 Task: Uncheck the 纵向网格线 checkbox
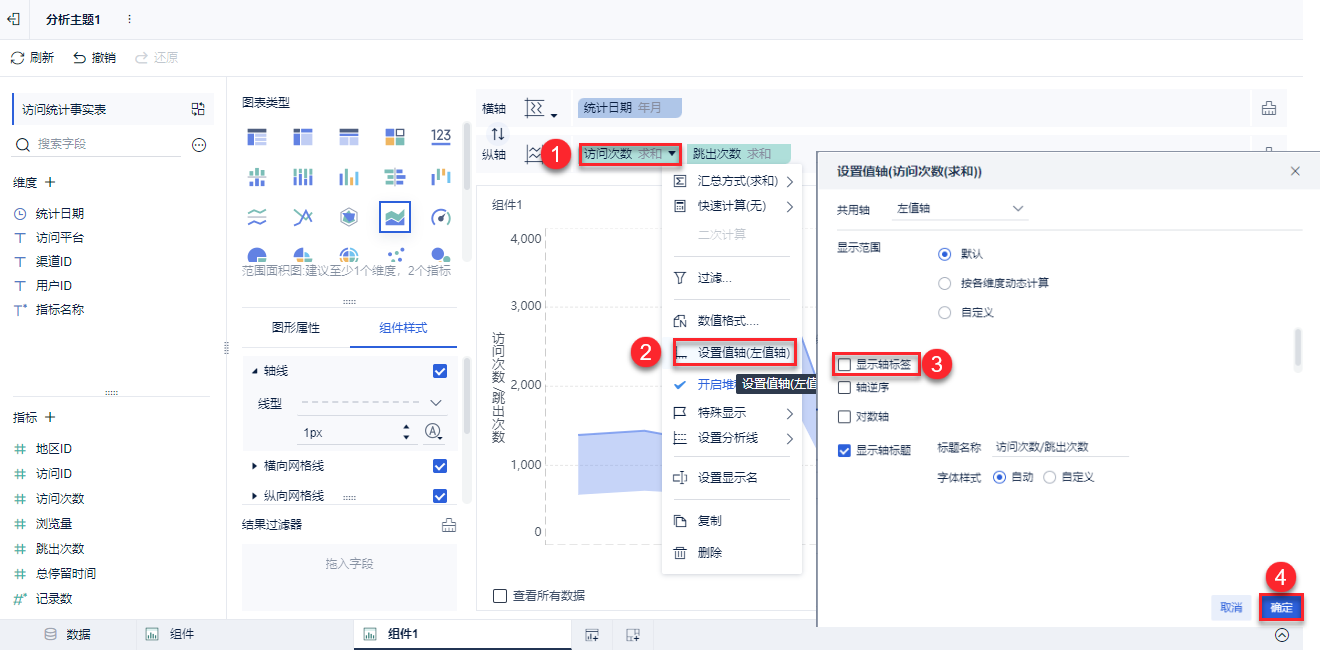(x=439, y=496)
